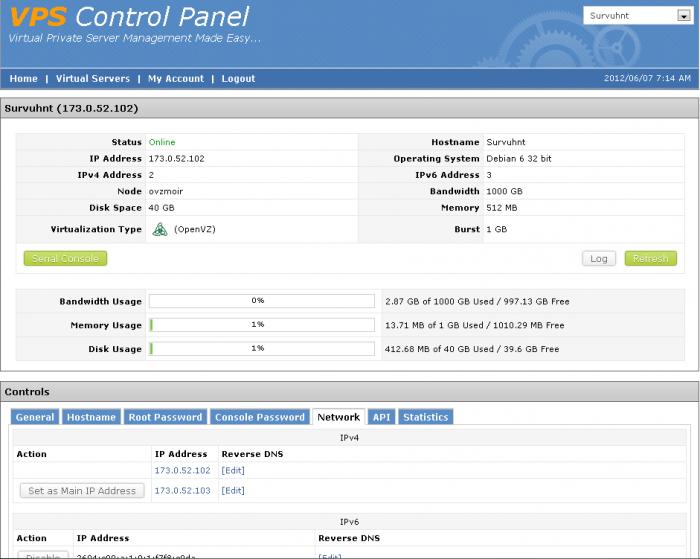The width and height of the screenshot is (700, 559).
Task: Click the IPv6 section heading
Action: 349,522
